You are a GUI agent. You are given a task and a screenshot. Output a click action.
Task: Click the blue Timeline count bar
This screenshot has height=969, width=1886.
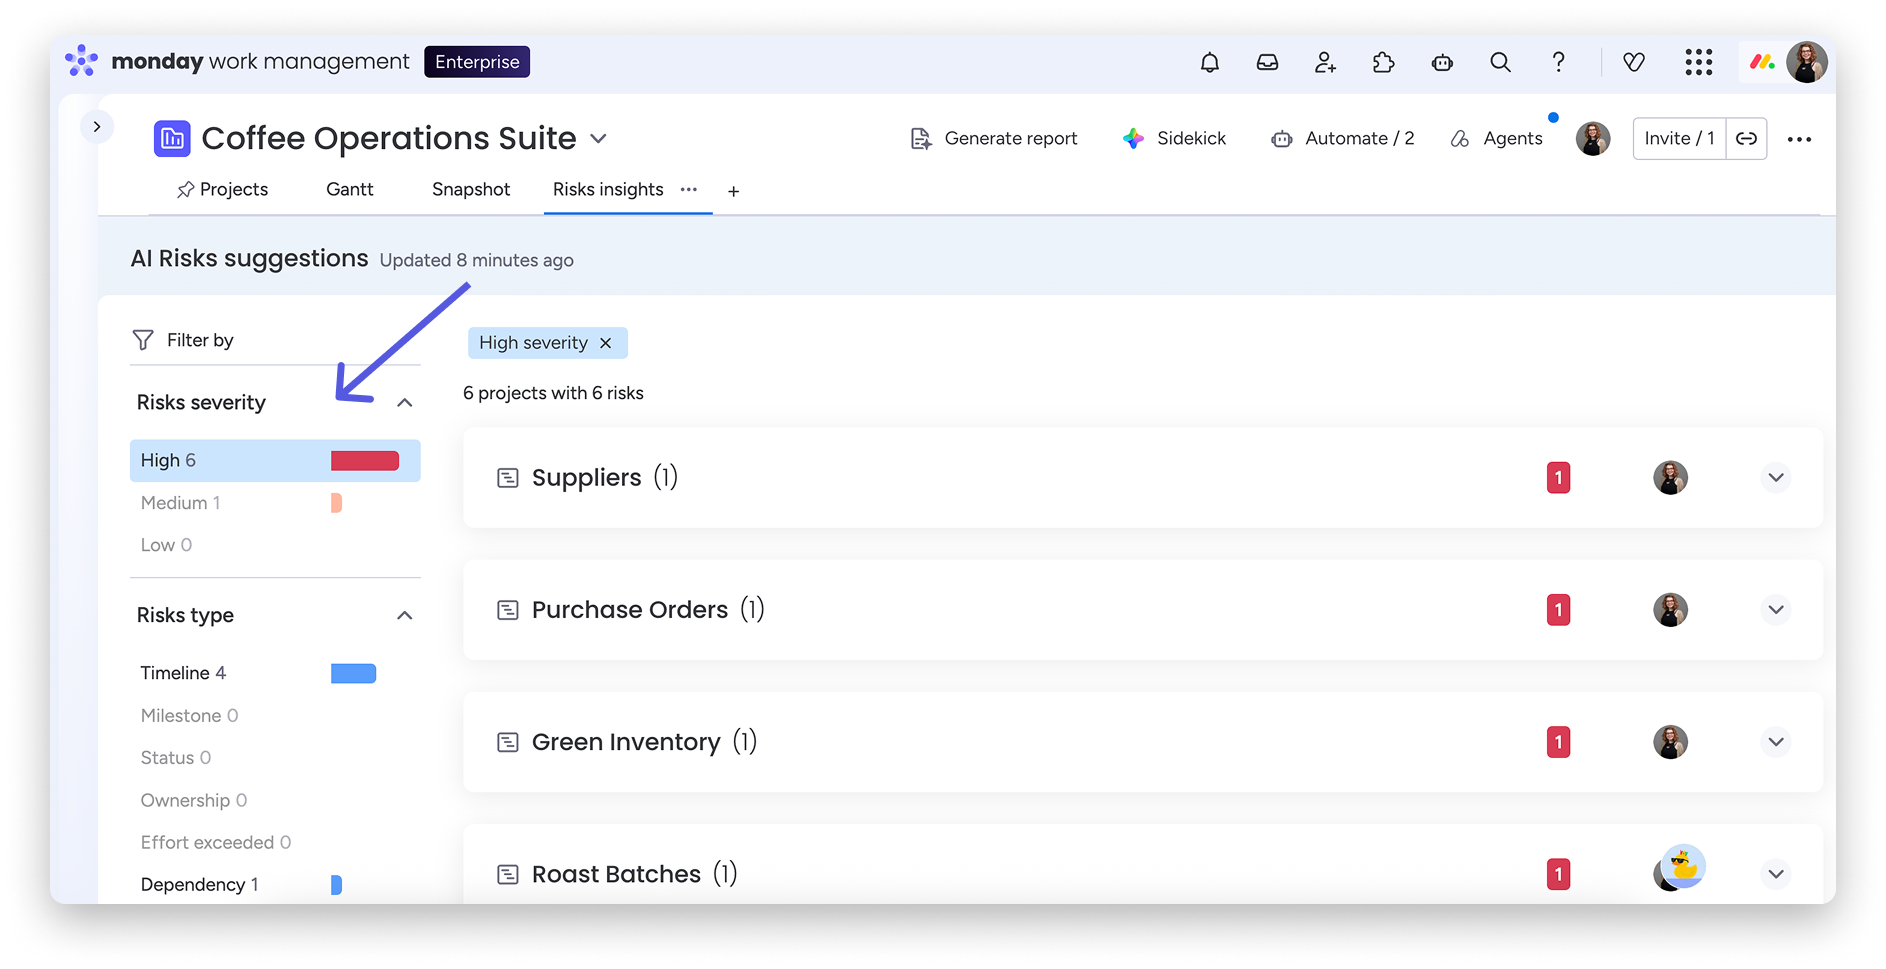[x=353, y=673]
